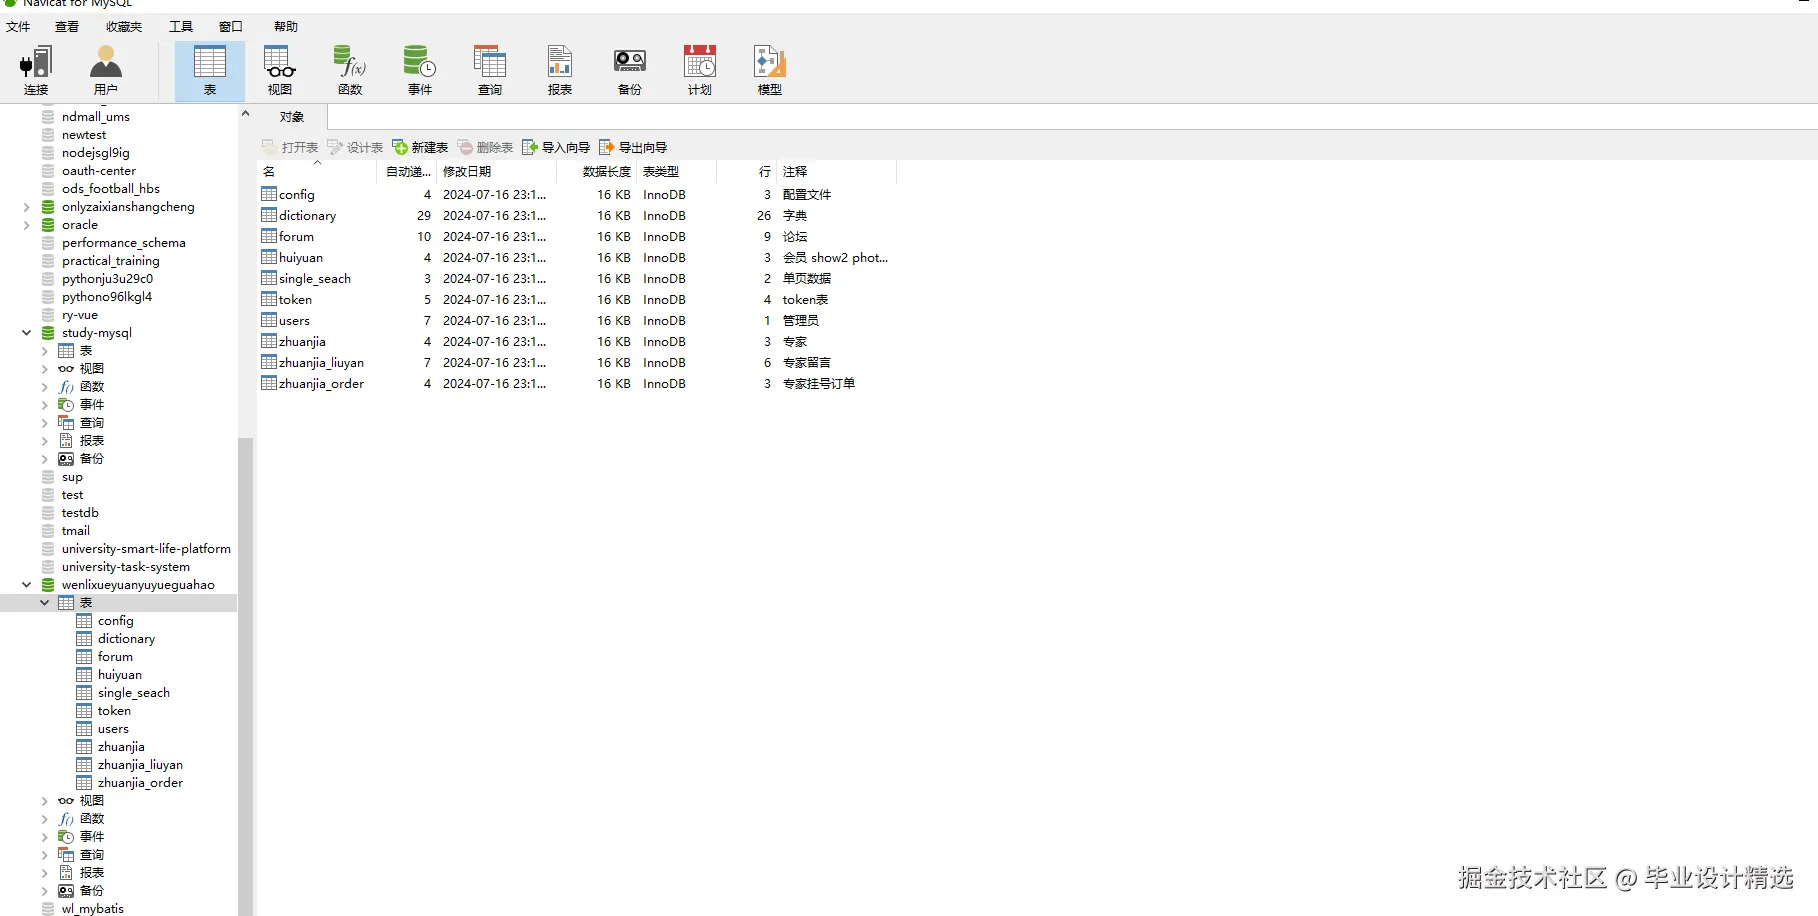Open 函数 (Function) objects in toolbar
Image resolution: width=1818 pixels, height=916 pixels.
pyautogui.click(x=350, y=71)
